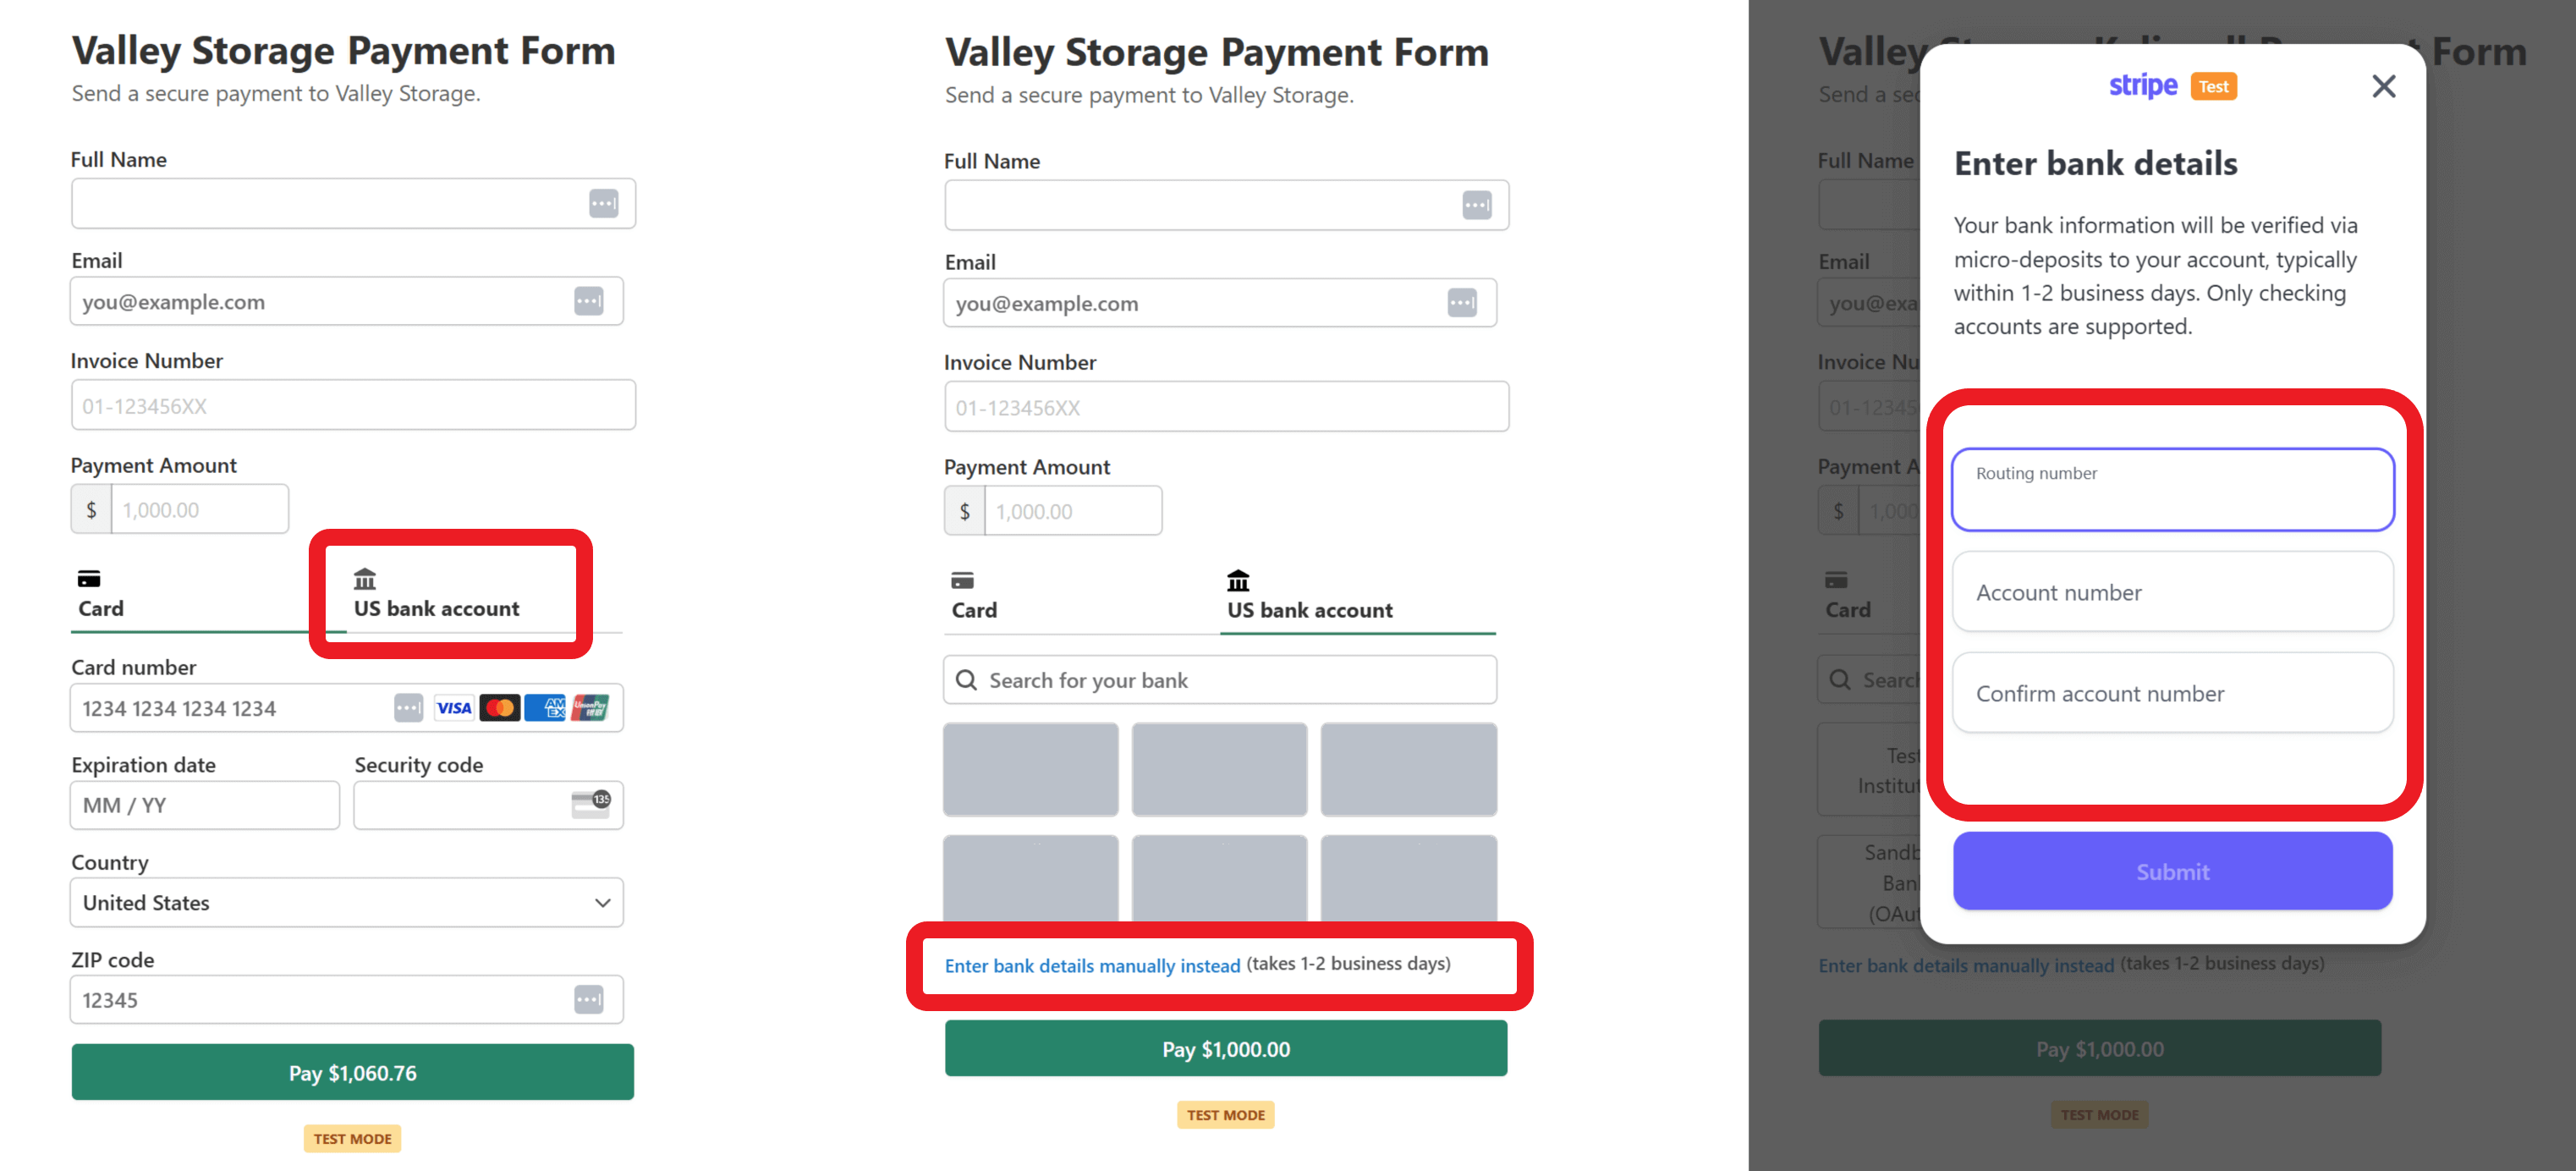The image size is (2576, 1171).
Task: Click autofill icon in ZIP code field
Action: (x=589, y=999)
